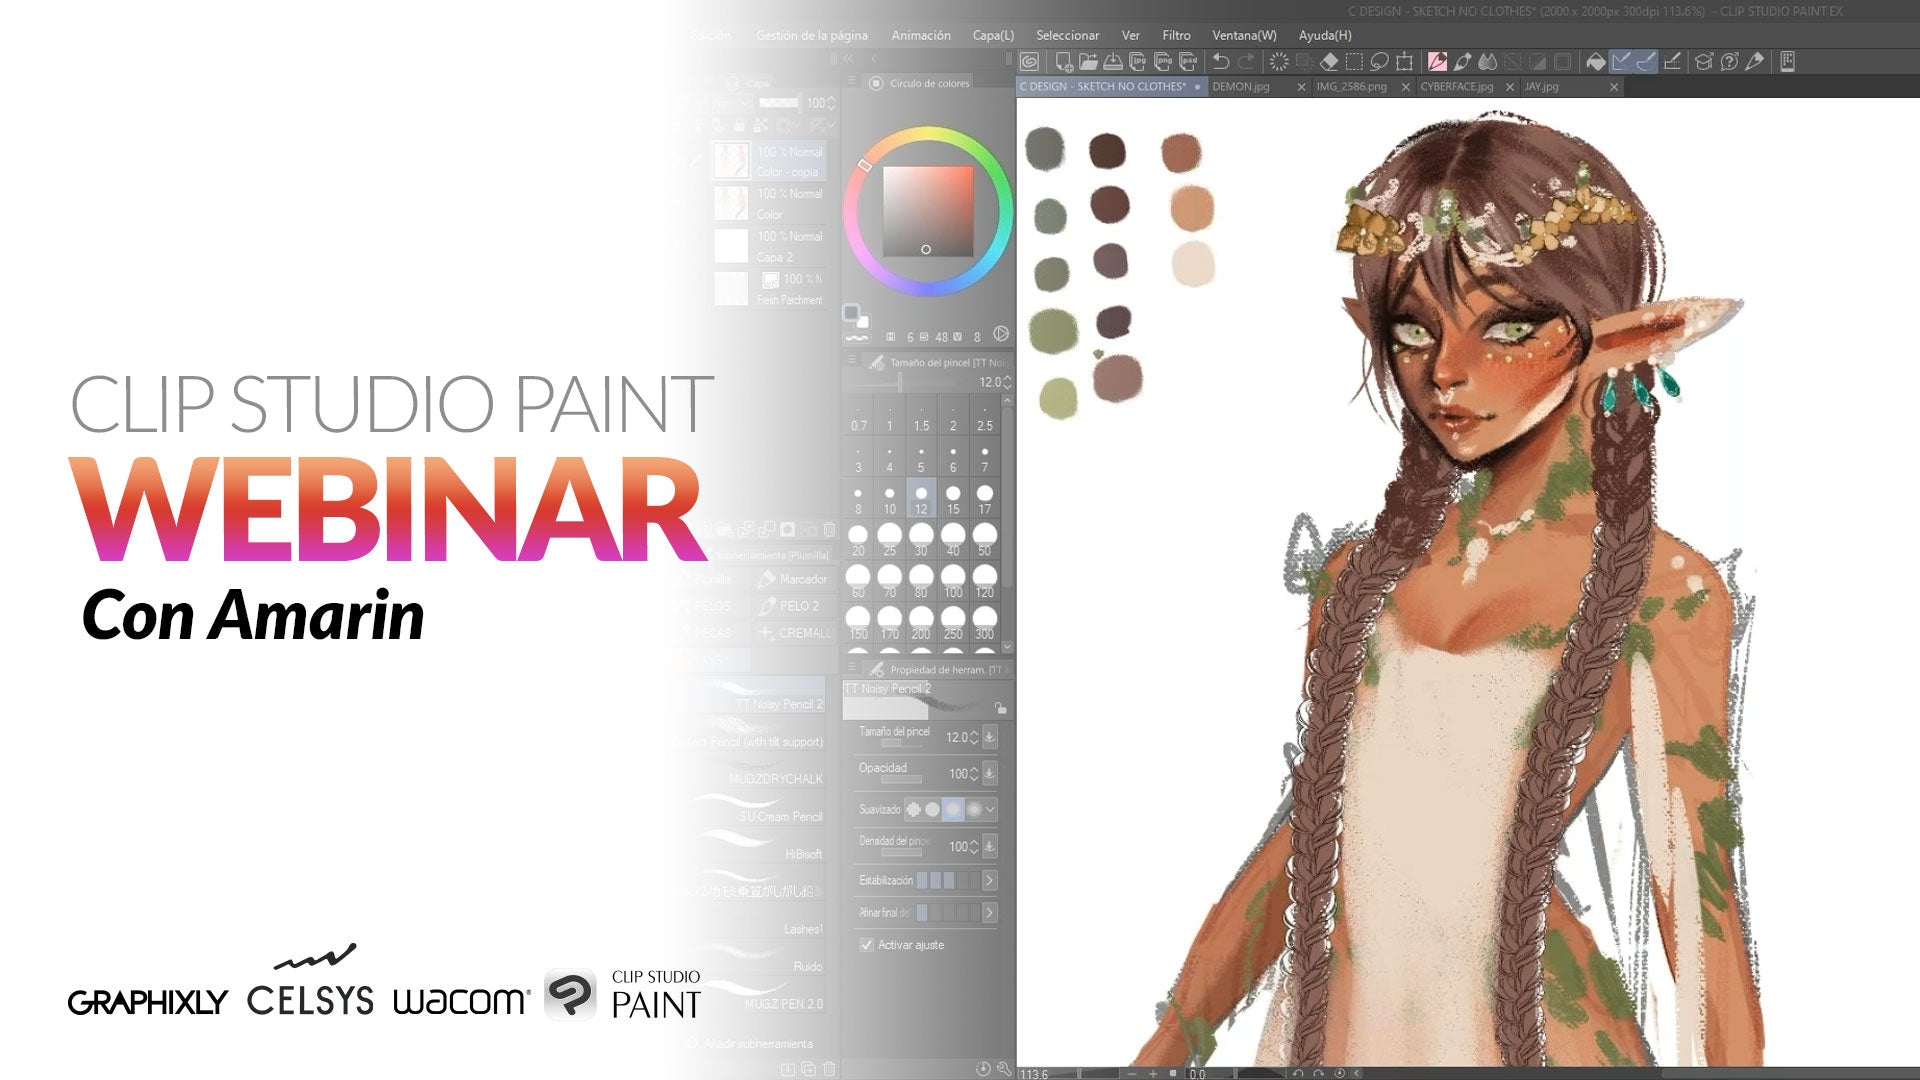Open the Clip Studio launcher icon
The width and height of the screenshot is (1920, 1080).
[x=1030, y=62]
